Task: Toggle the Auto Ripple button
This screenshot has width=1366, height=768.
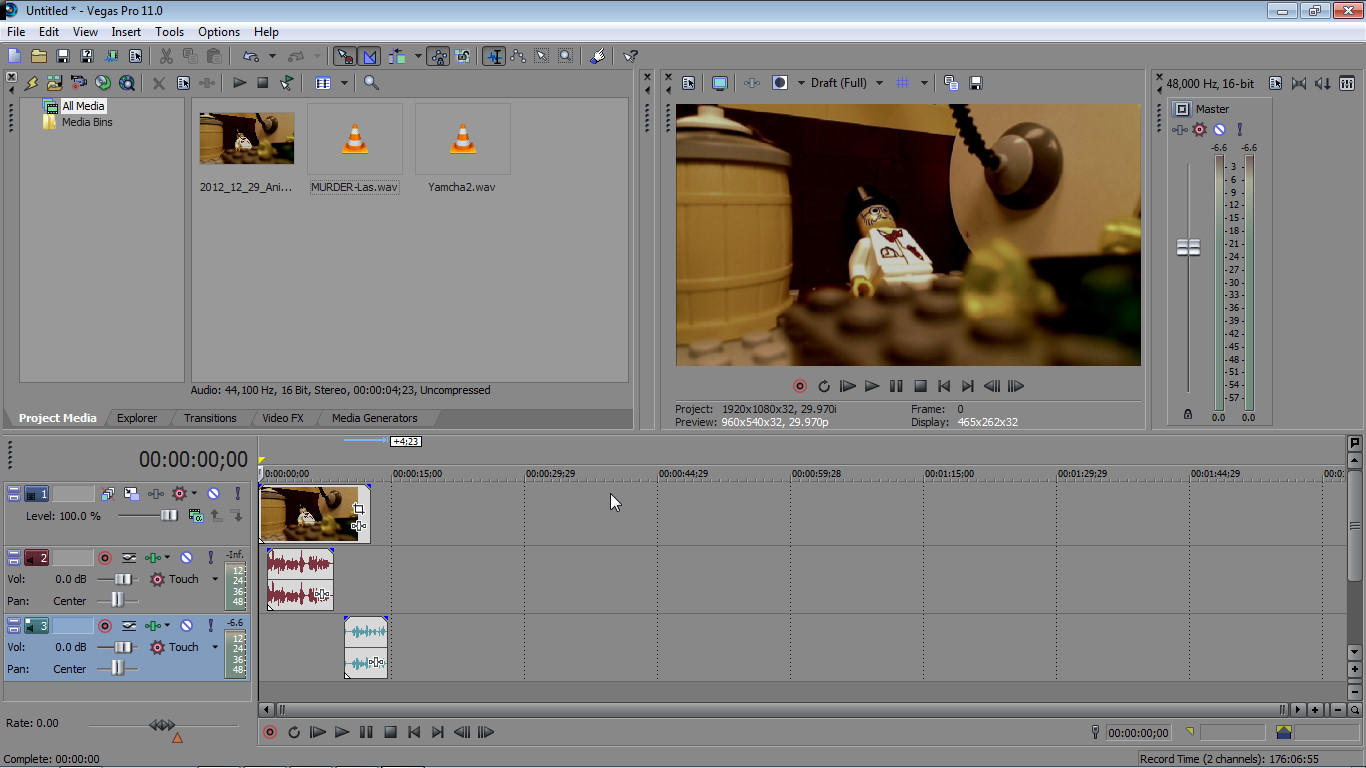Action: pyautogui.click(x=397, y=56)
